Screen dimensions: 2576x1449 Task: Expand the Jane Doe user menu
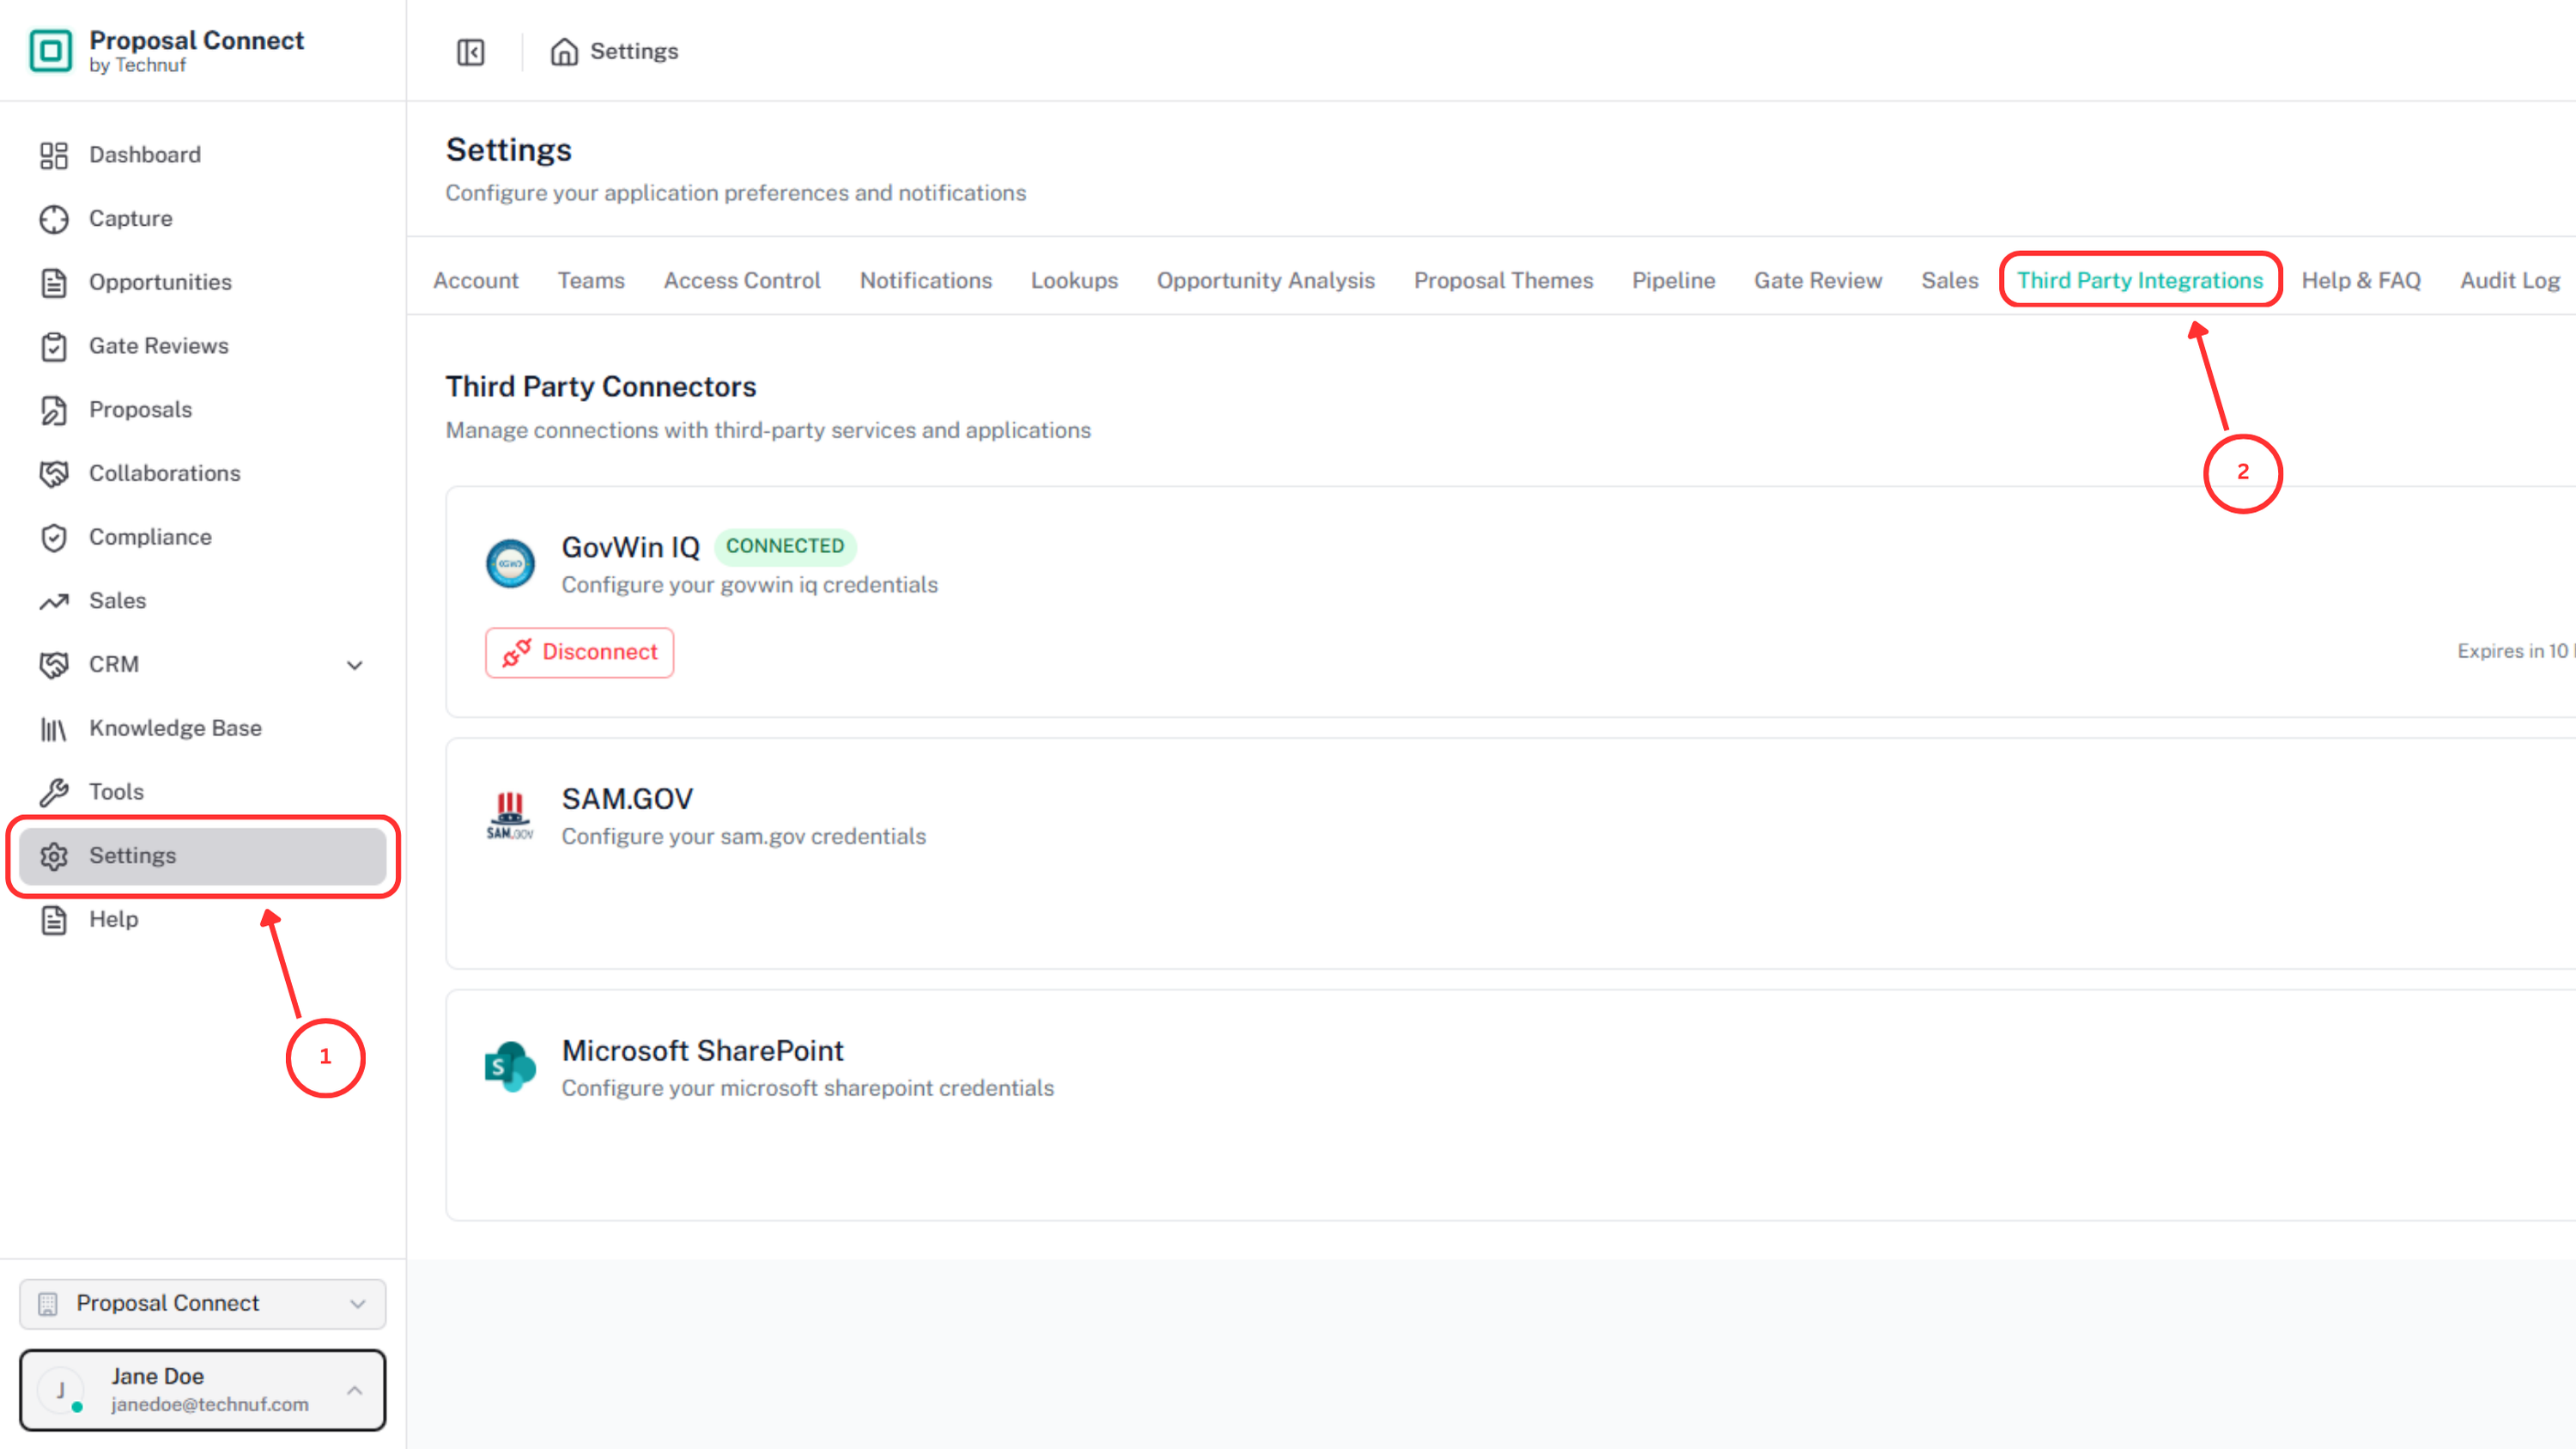(x=203, y=1390)
